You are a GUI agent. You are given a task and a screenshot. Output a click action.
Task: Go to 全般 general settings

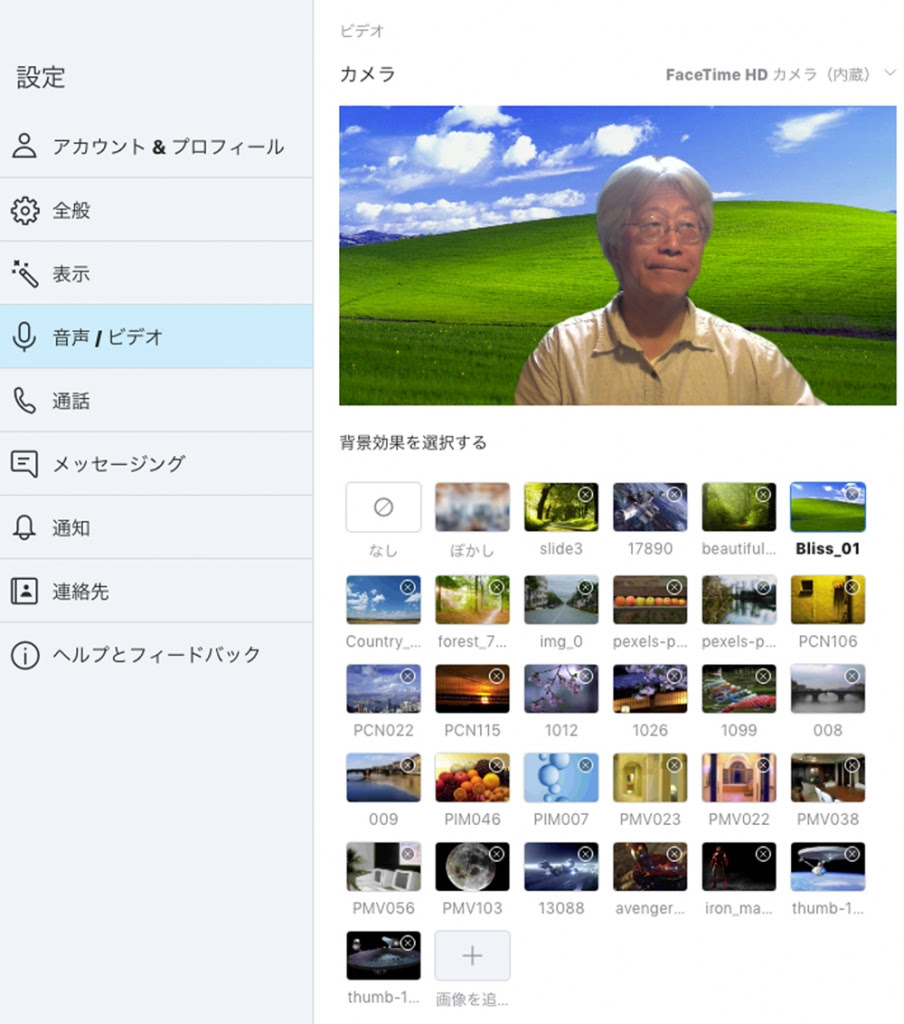[156, 210]
